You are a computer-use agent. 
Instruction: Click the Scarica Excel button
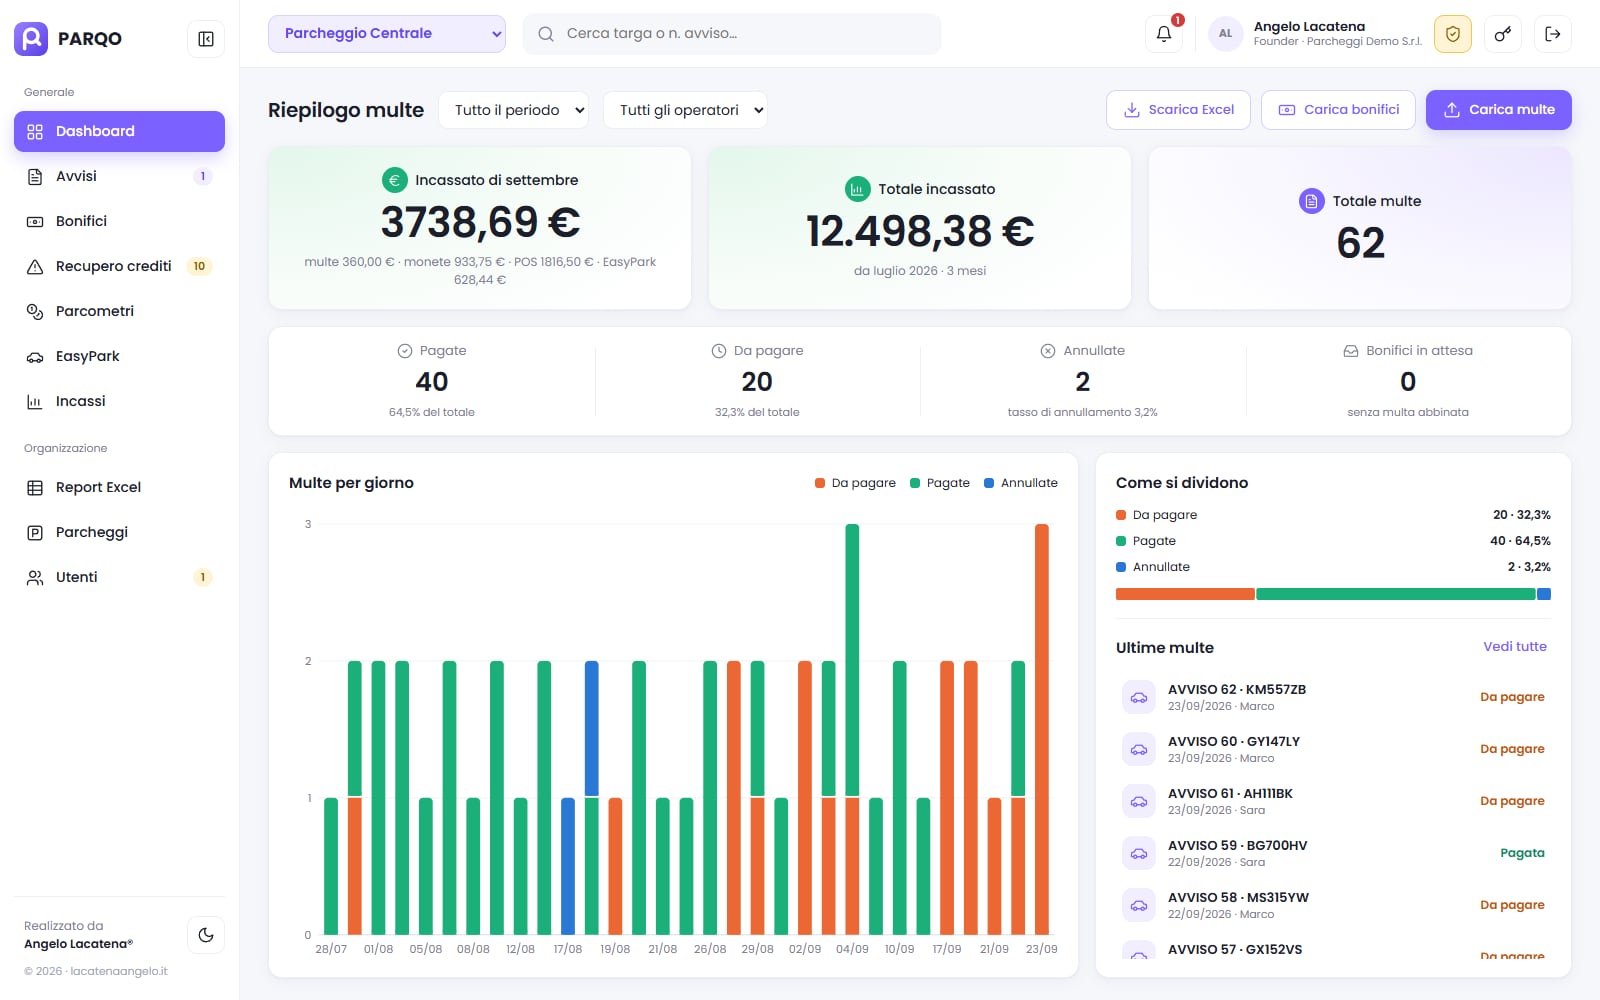(x=1178, y=110)
